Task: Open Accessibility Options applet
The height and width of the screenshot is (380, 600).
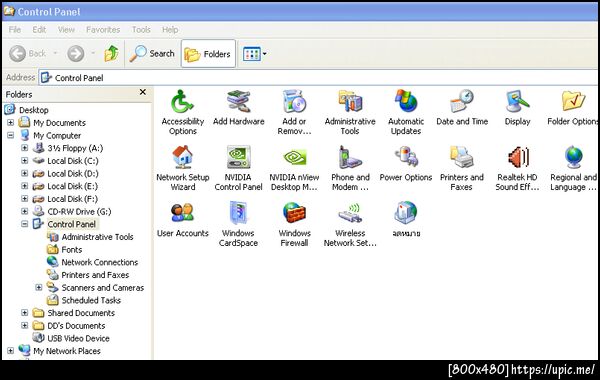Action: coord(183,101)
